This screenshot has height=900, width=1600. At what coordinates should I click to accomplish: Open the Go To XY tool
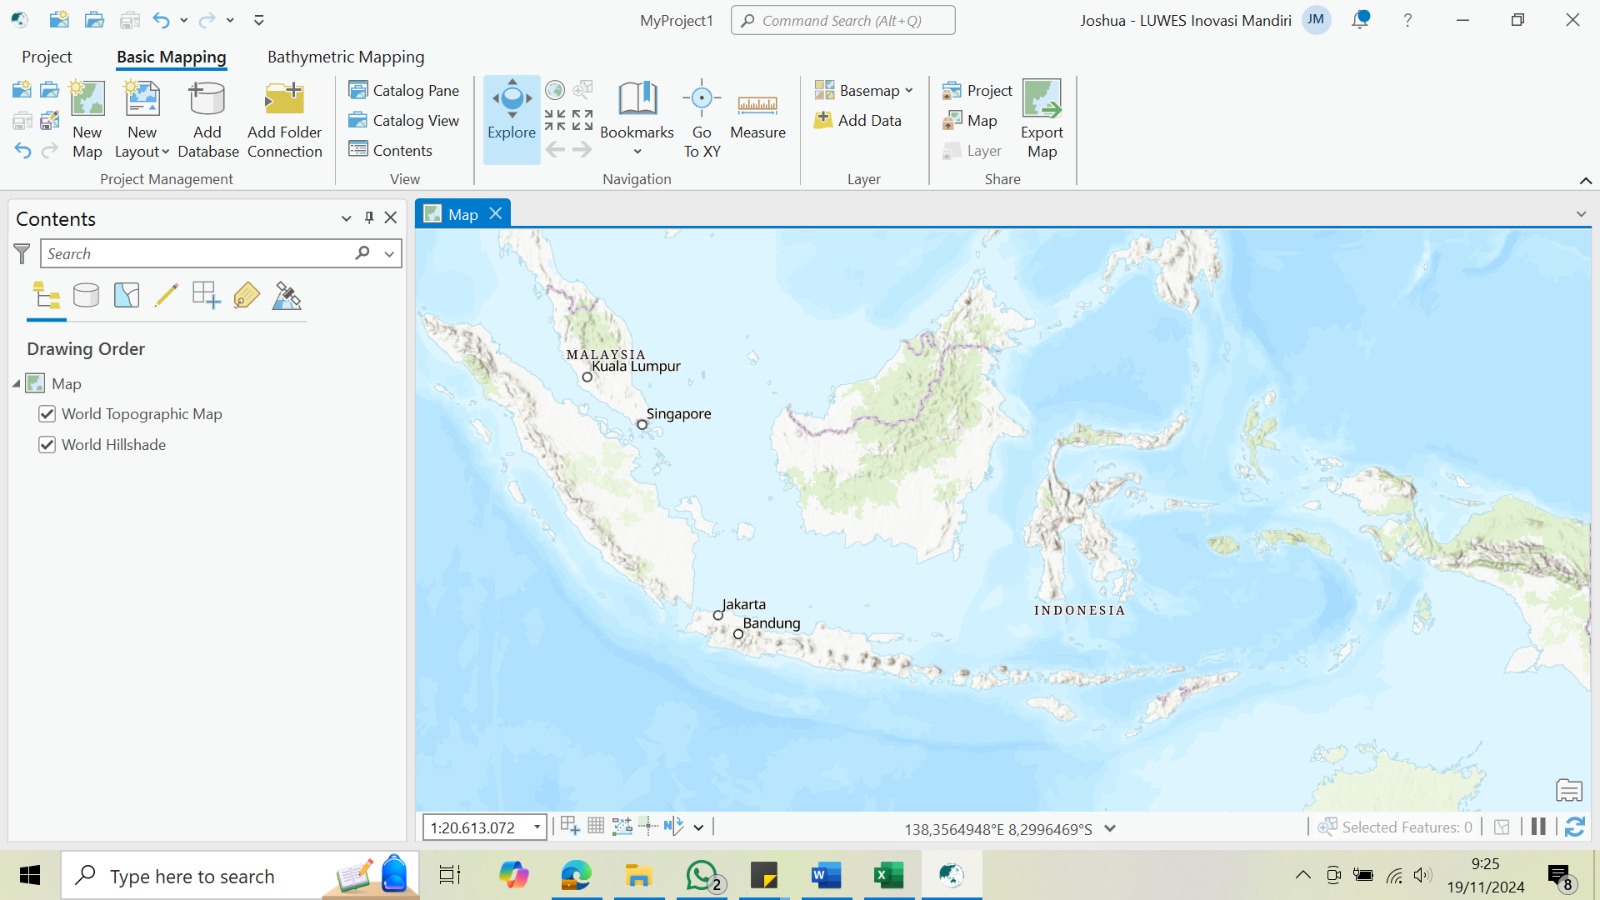coord(702,119)
